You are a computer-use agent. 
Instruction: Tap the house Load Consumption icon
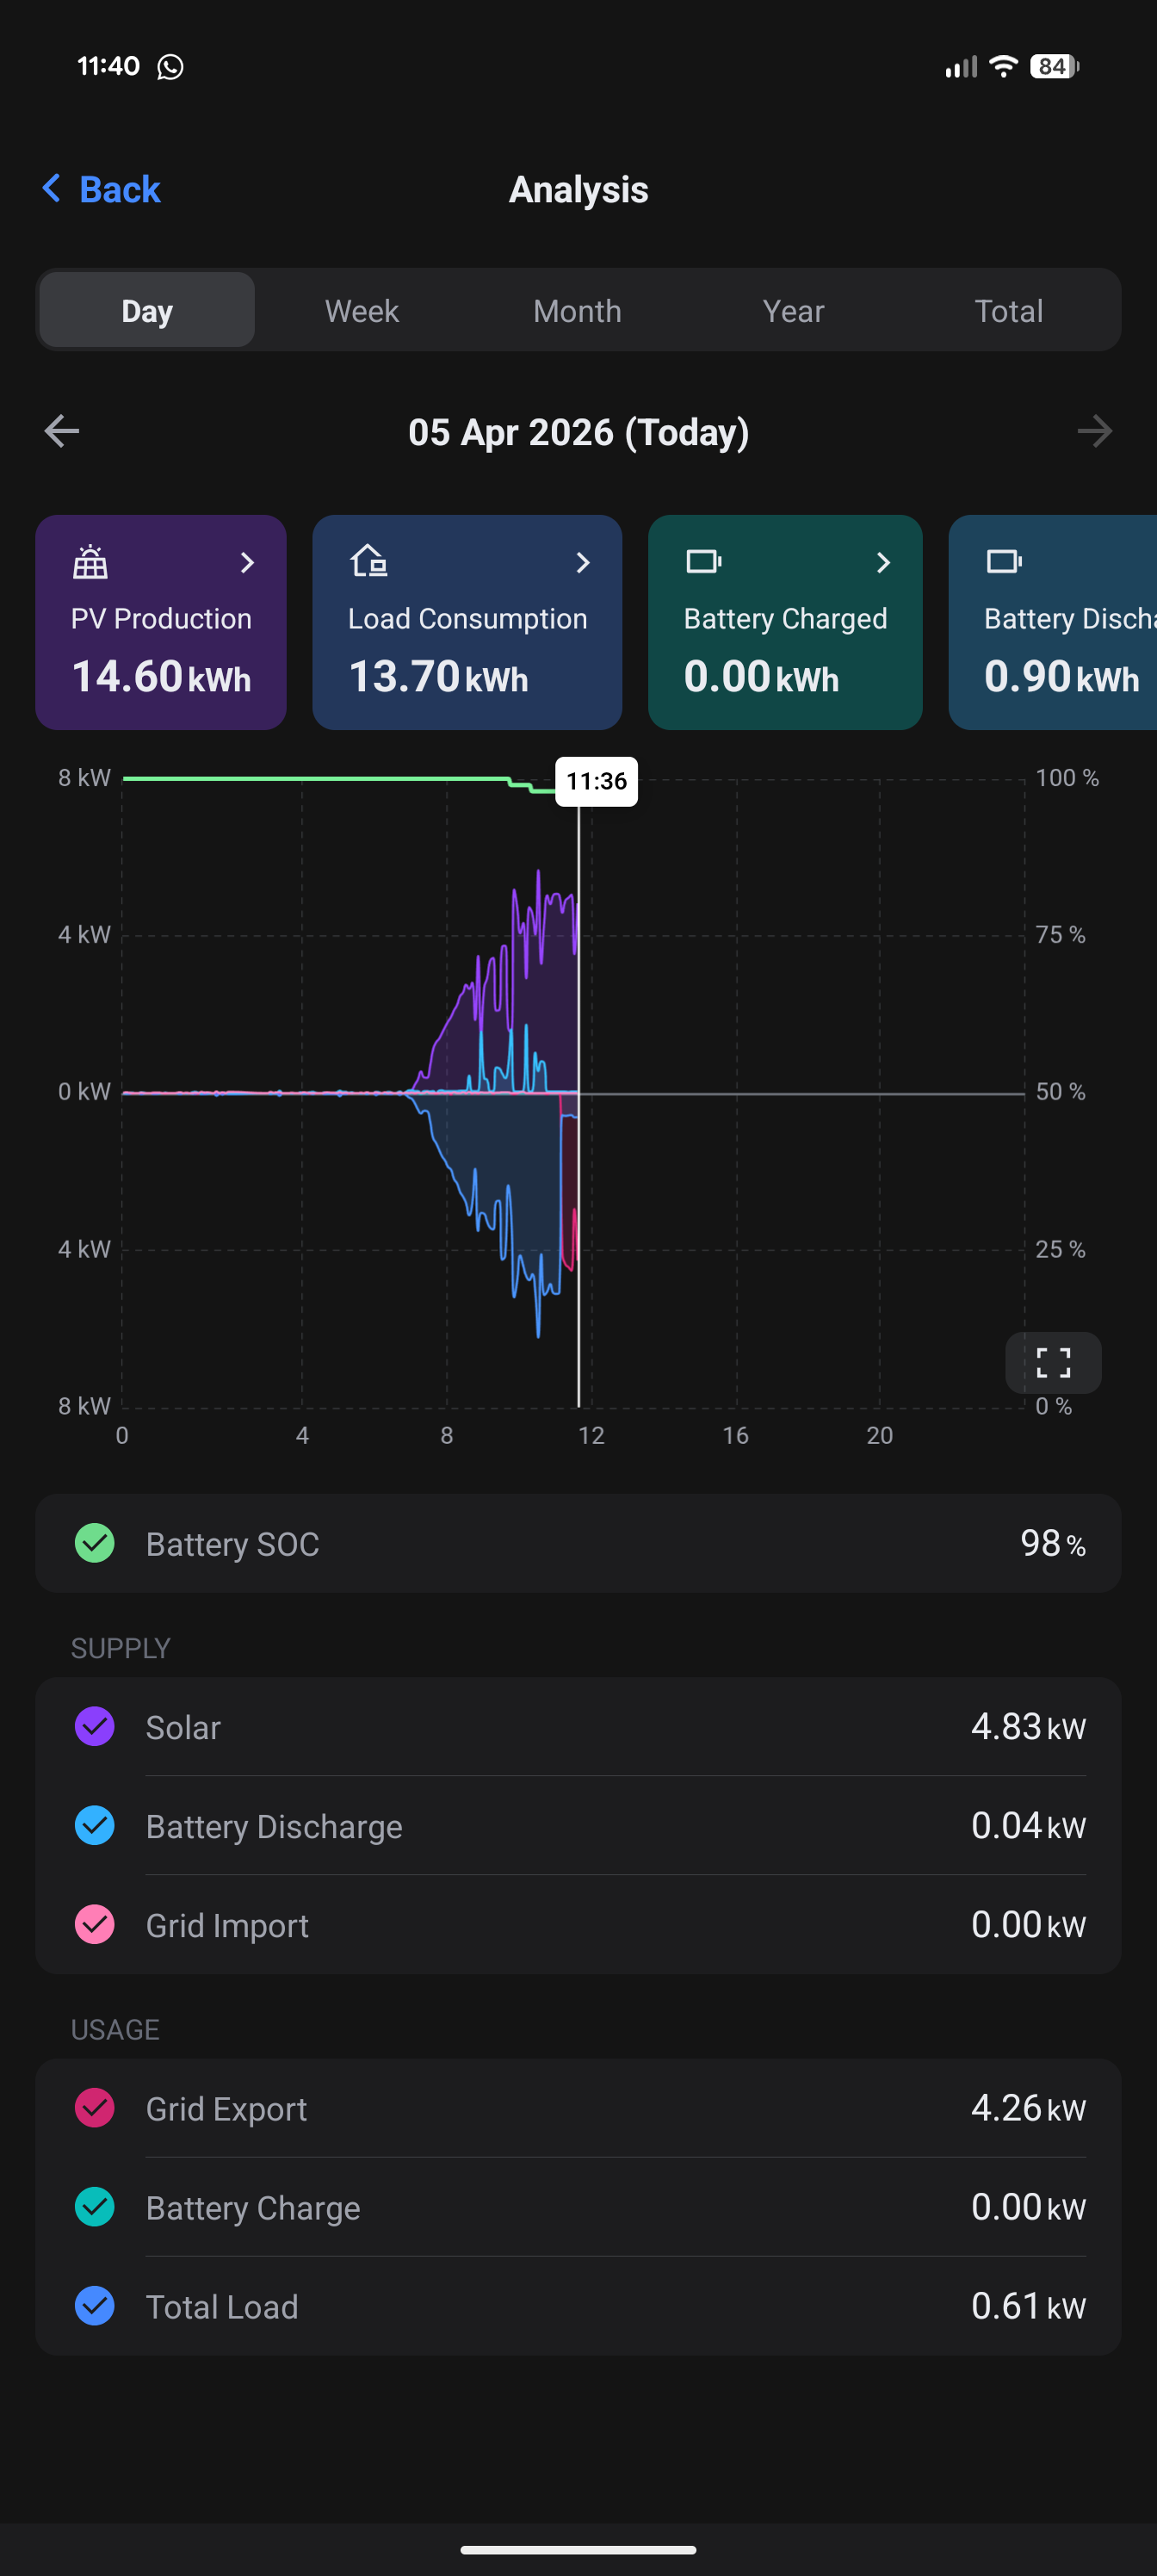point(368,561)
